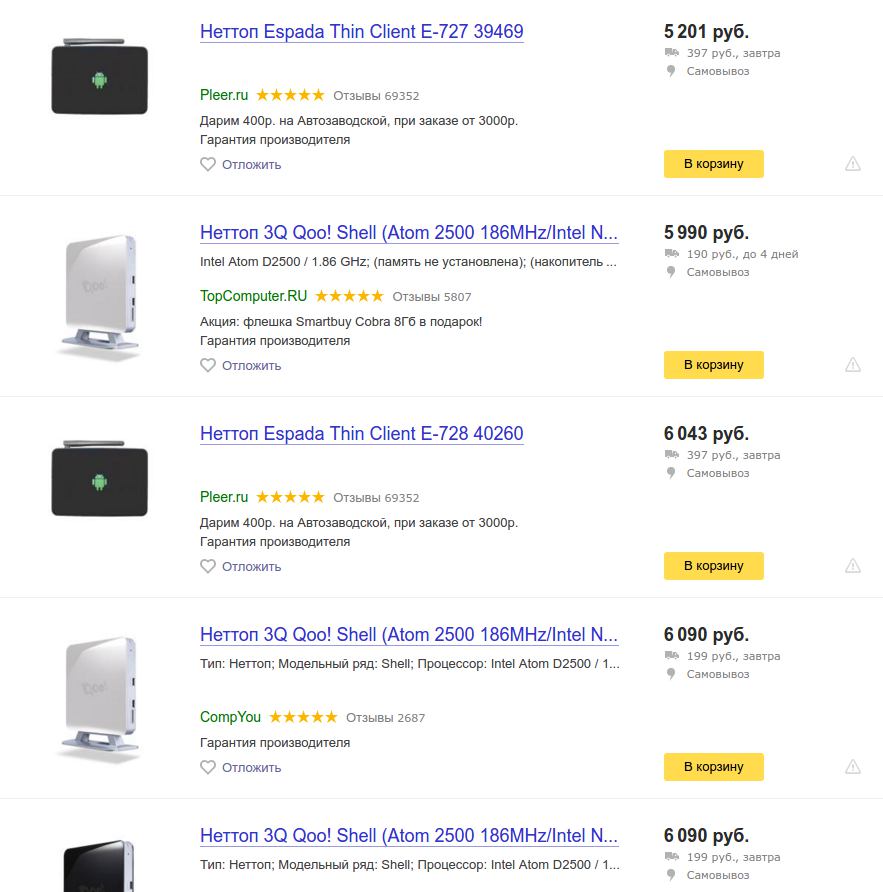This screenshot has width=883, height=892.
Task: Click Espada E-727 product thumbnail
Action: click(99, 79)
